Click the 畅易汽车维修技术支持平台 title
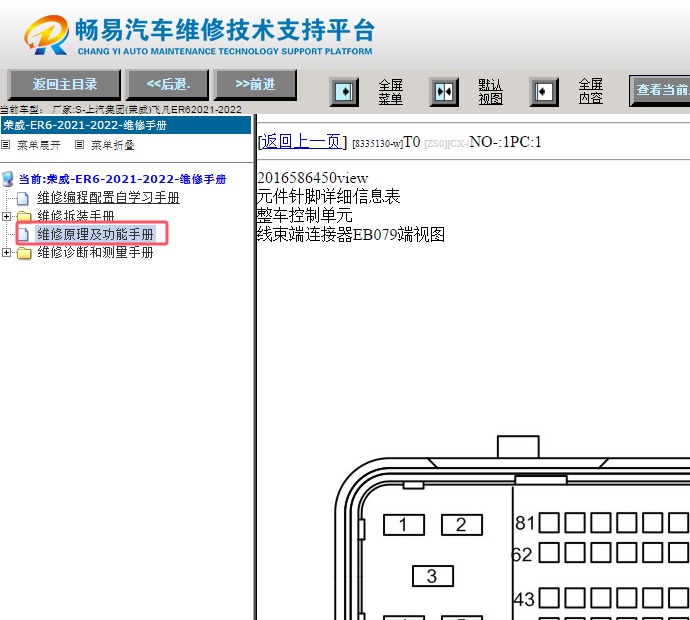The height and width of the screenshot is (620, 690). [x=225, y=30]
